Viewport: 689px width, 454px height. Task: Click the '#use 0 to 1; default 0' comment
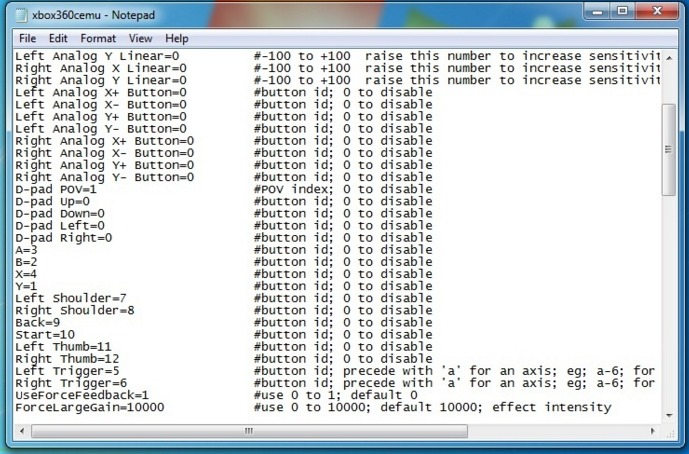[336, 396]
